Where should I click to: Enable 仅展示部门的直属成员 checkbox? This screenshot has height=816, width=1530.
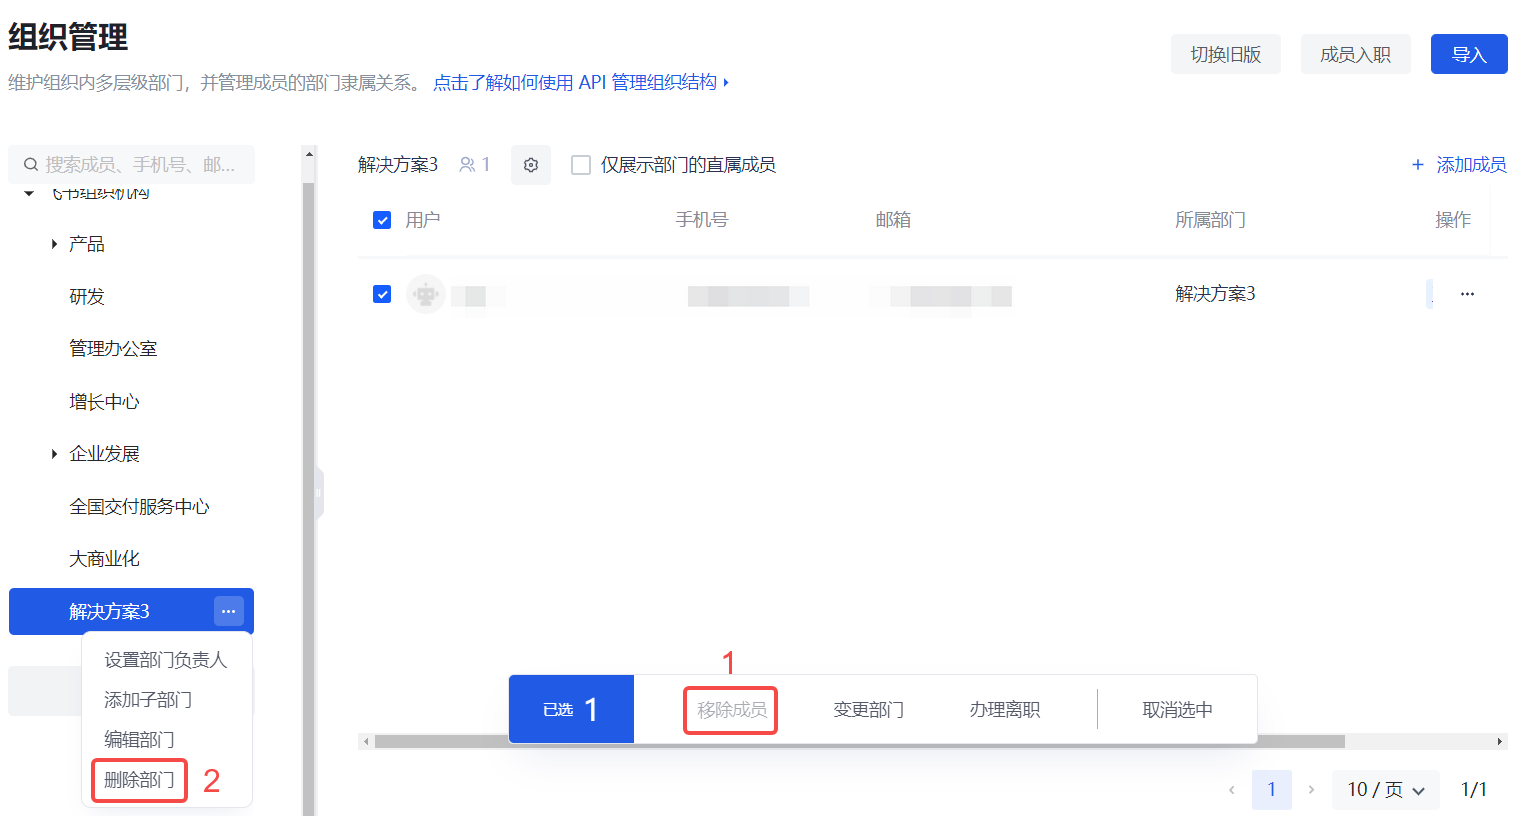click(x=581, y=165)
